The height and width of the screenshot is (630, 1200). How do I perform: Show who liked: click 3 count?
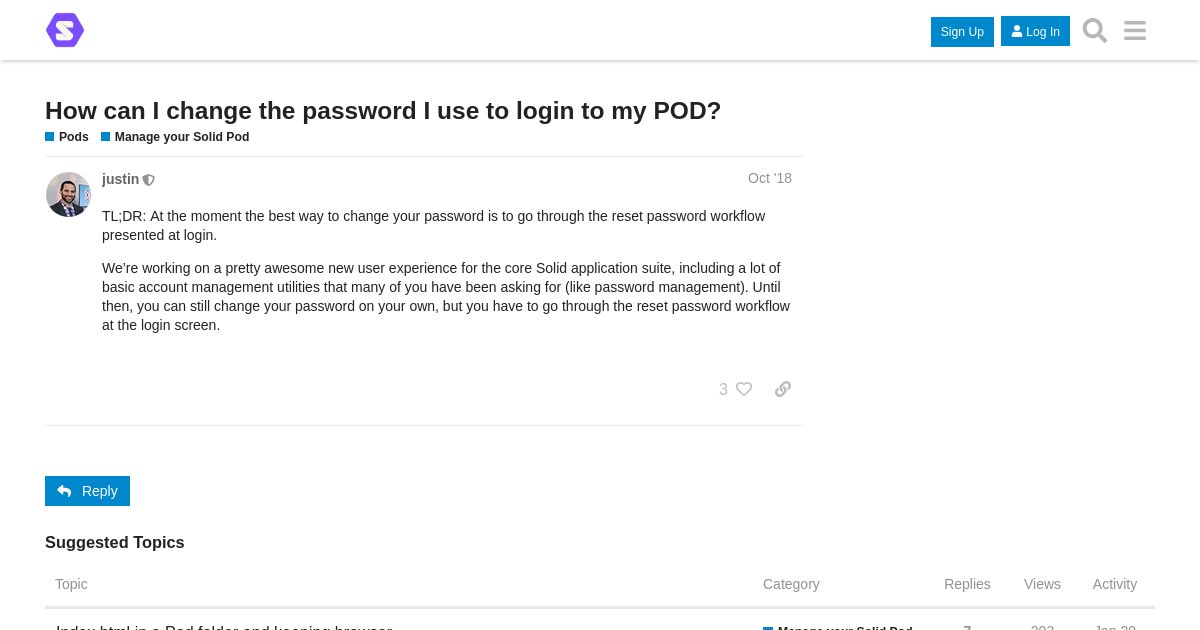click(723, 389)
